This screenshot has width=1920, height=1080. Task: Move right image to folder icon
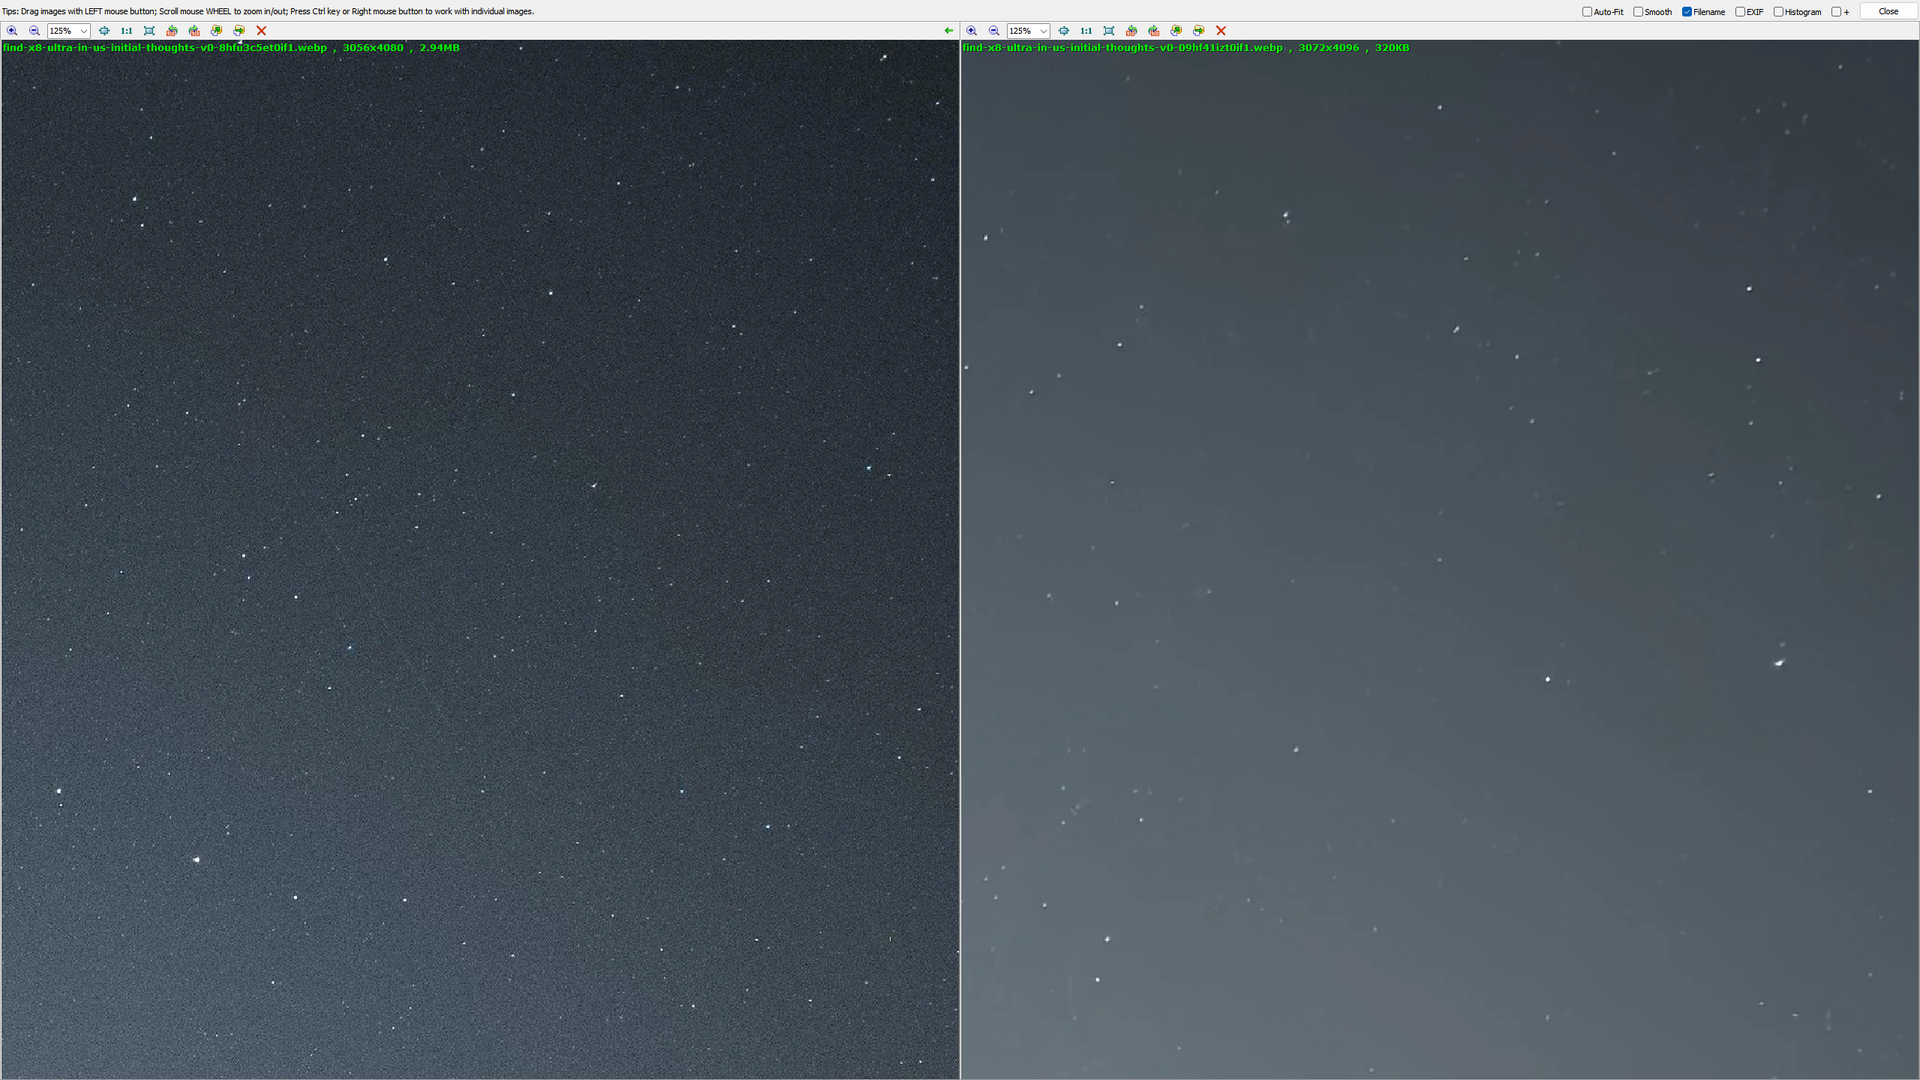pos(1199,31)
